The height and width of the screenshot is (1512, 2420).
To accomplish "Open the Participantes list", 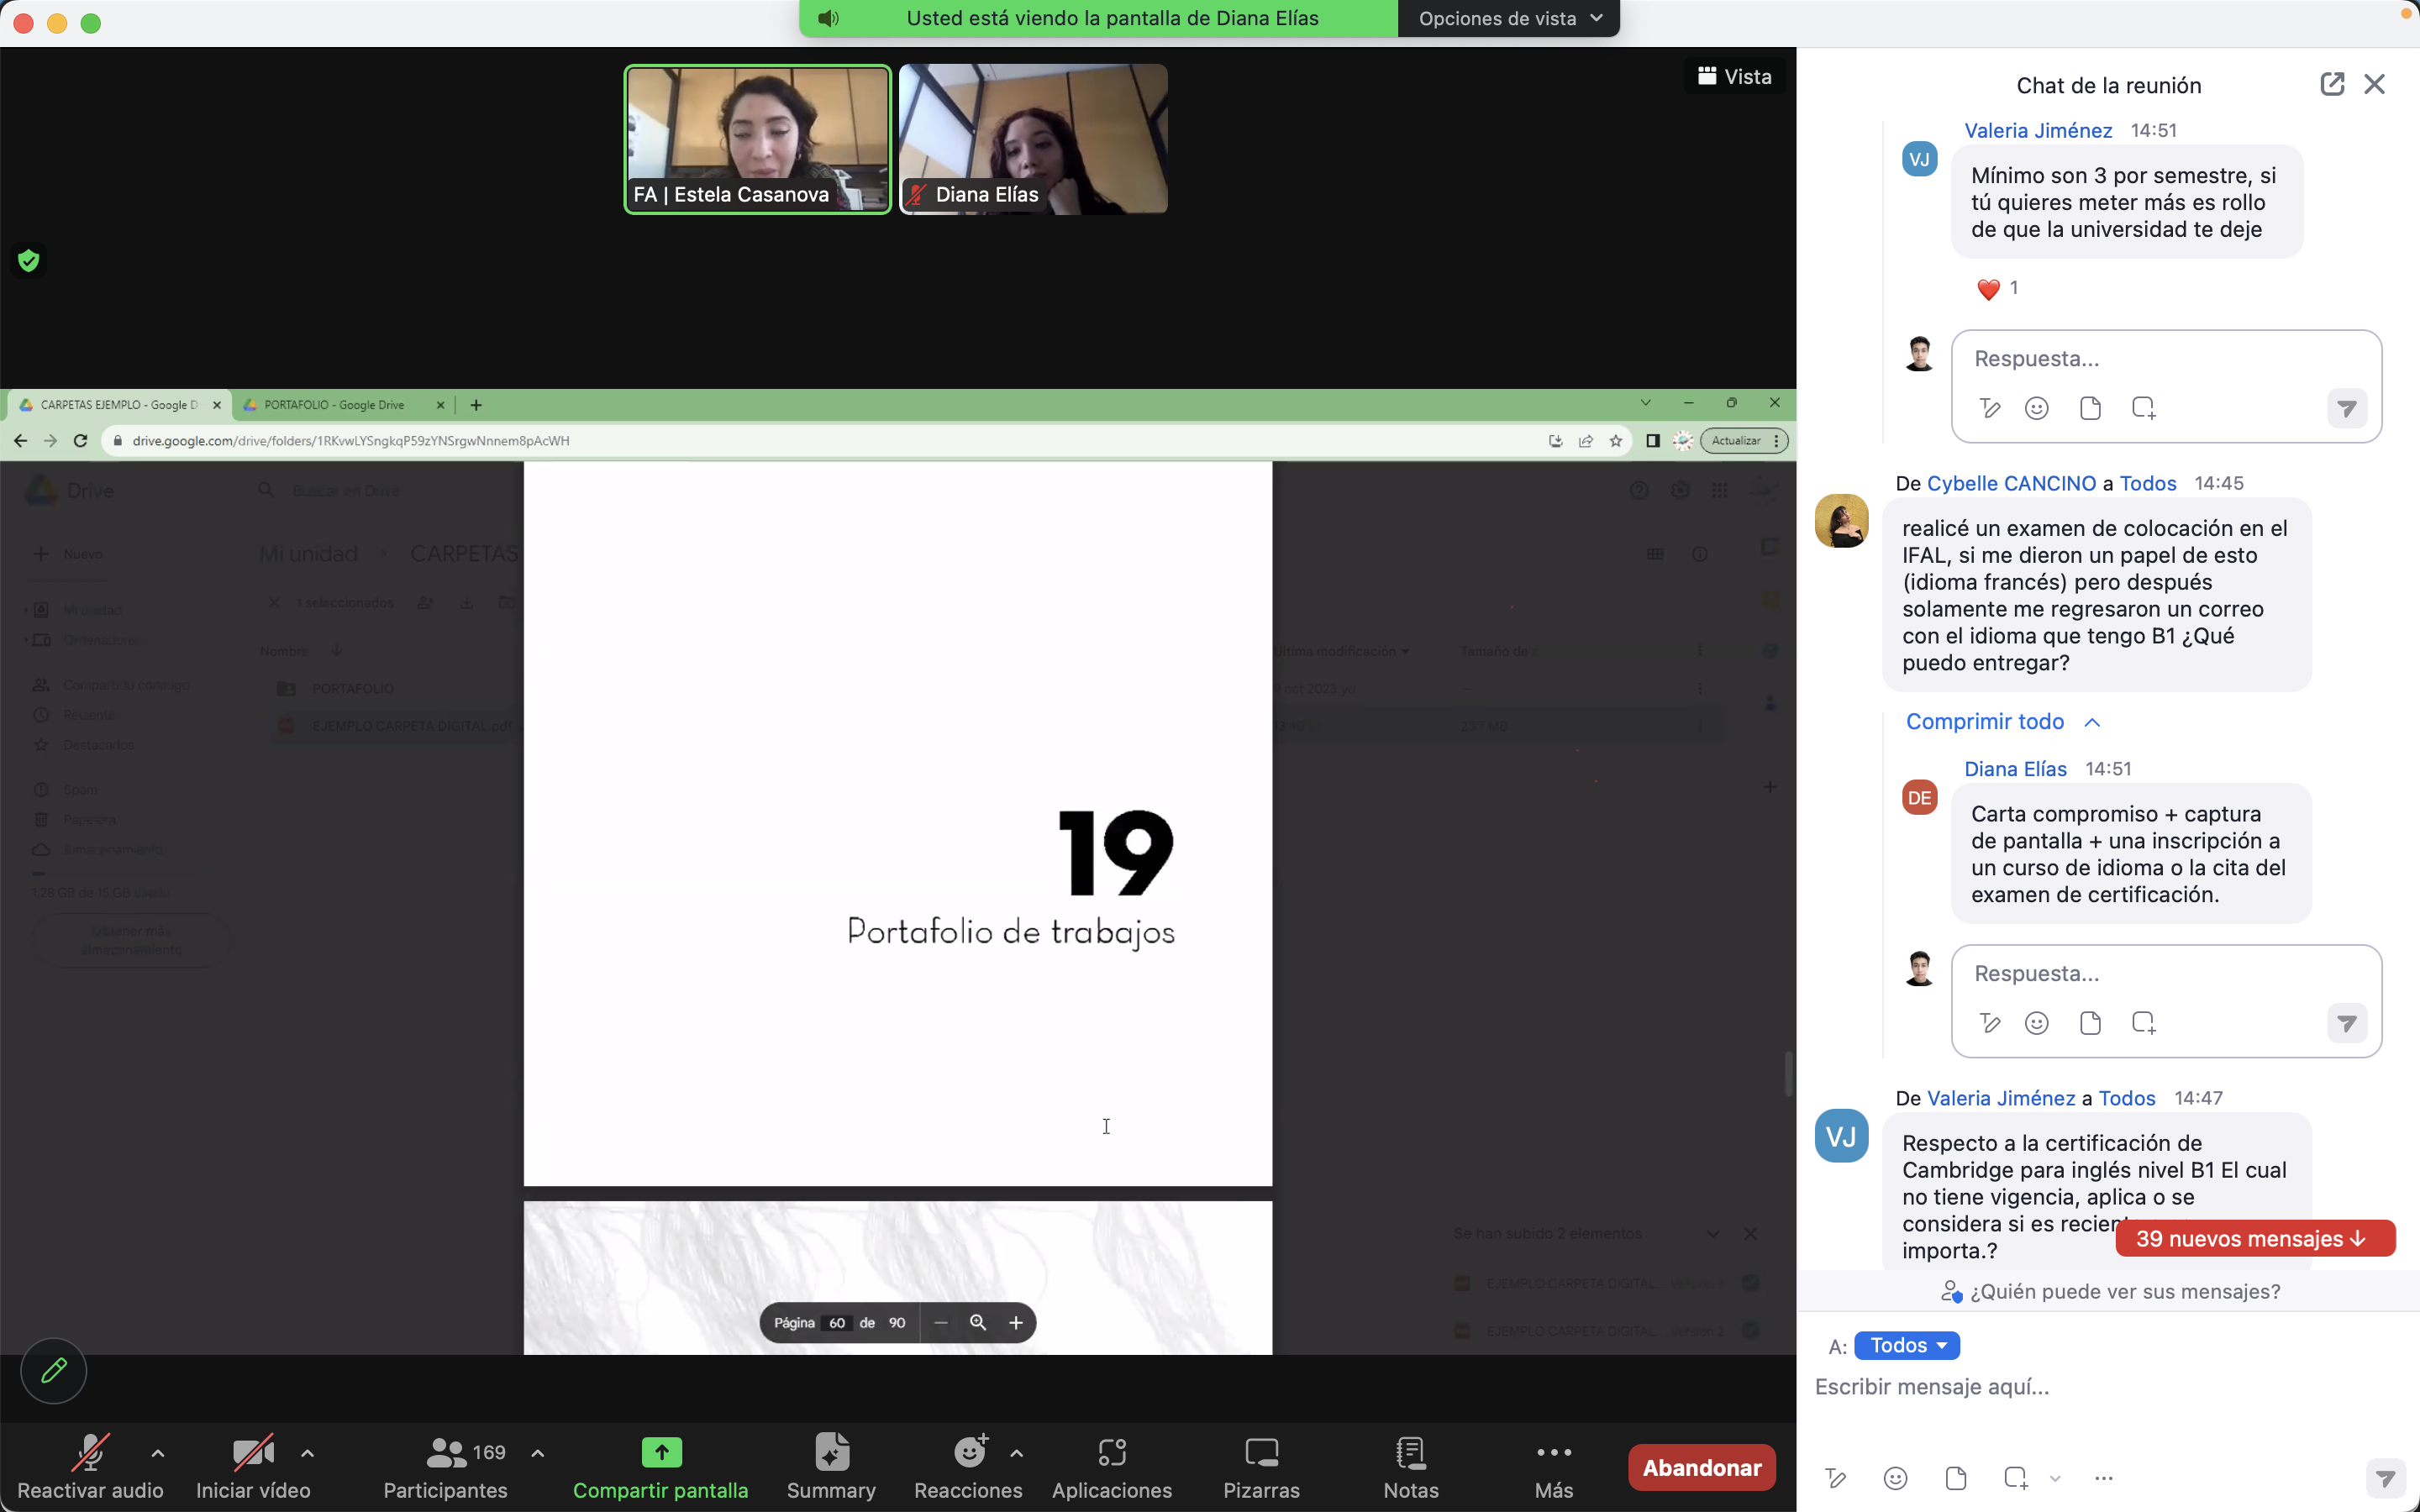I will point(446,1465).
